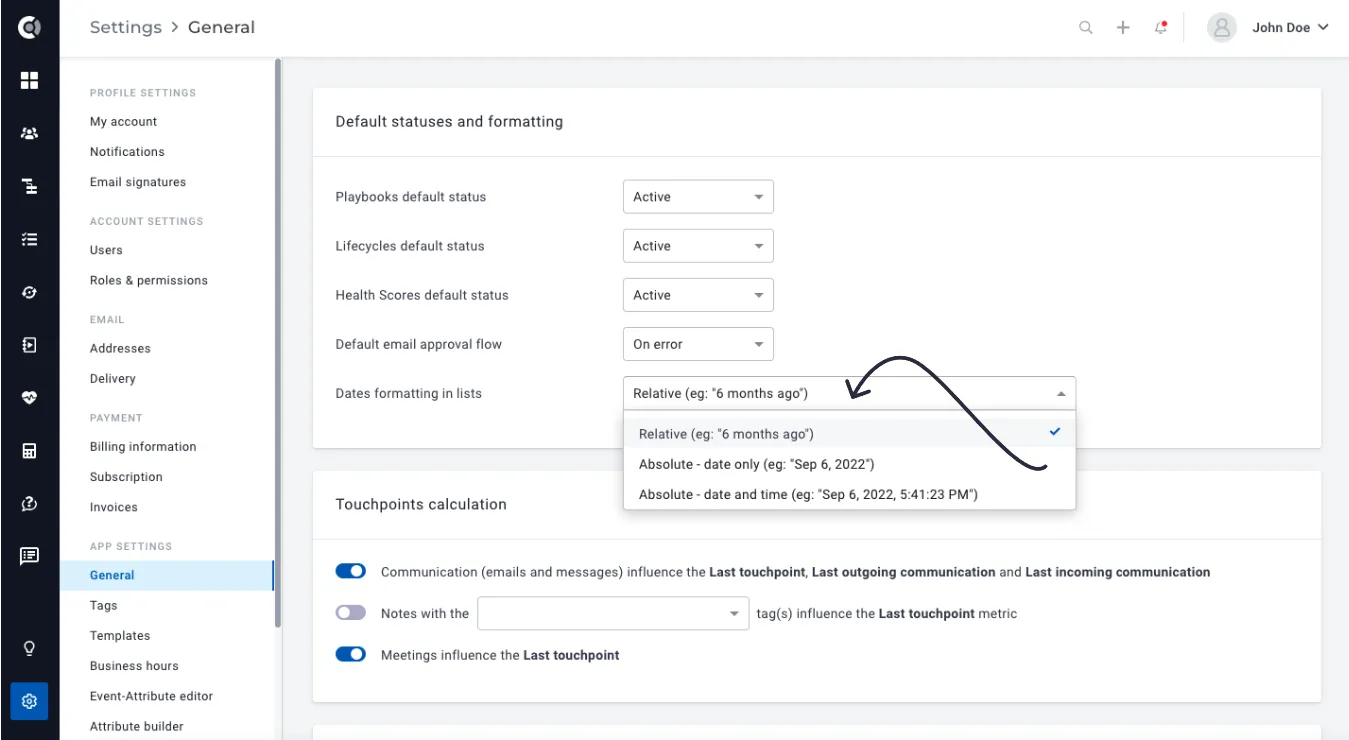Choose Absolute - date only option
Image resolution: width=1349 pixels, height=740 pixels.
click(849, 464)
